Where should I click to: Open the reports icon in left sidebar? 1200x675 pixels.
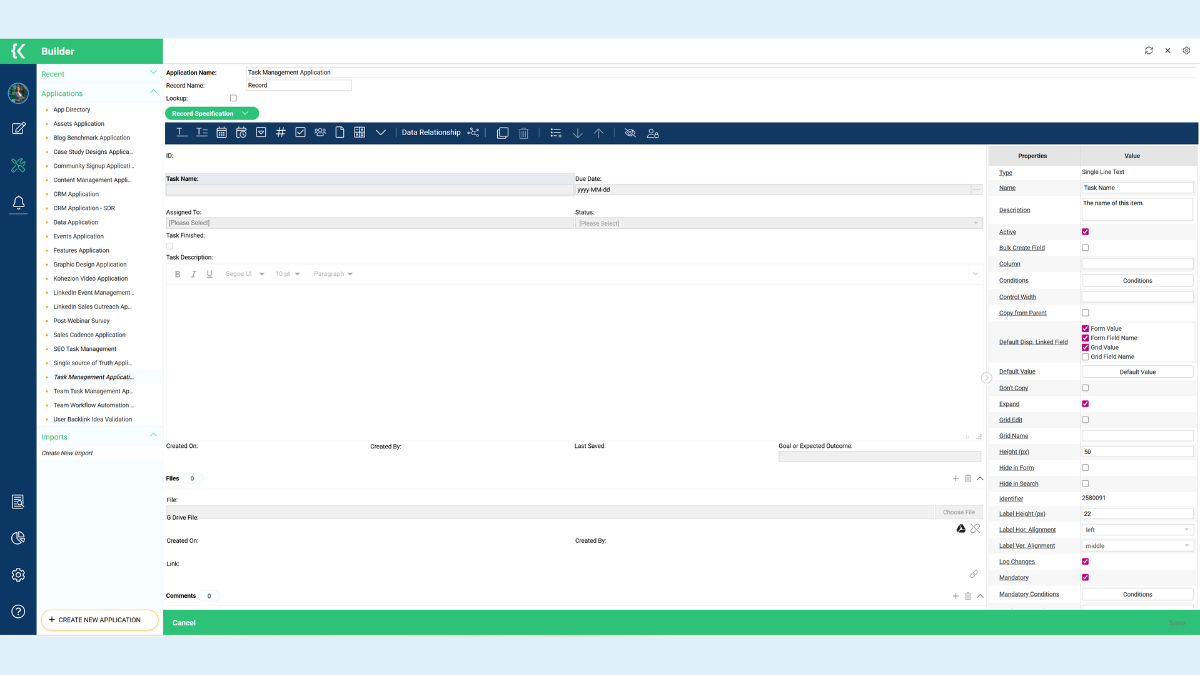(18, 502)
